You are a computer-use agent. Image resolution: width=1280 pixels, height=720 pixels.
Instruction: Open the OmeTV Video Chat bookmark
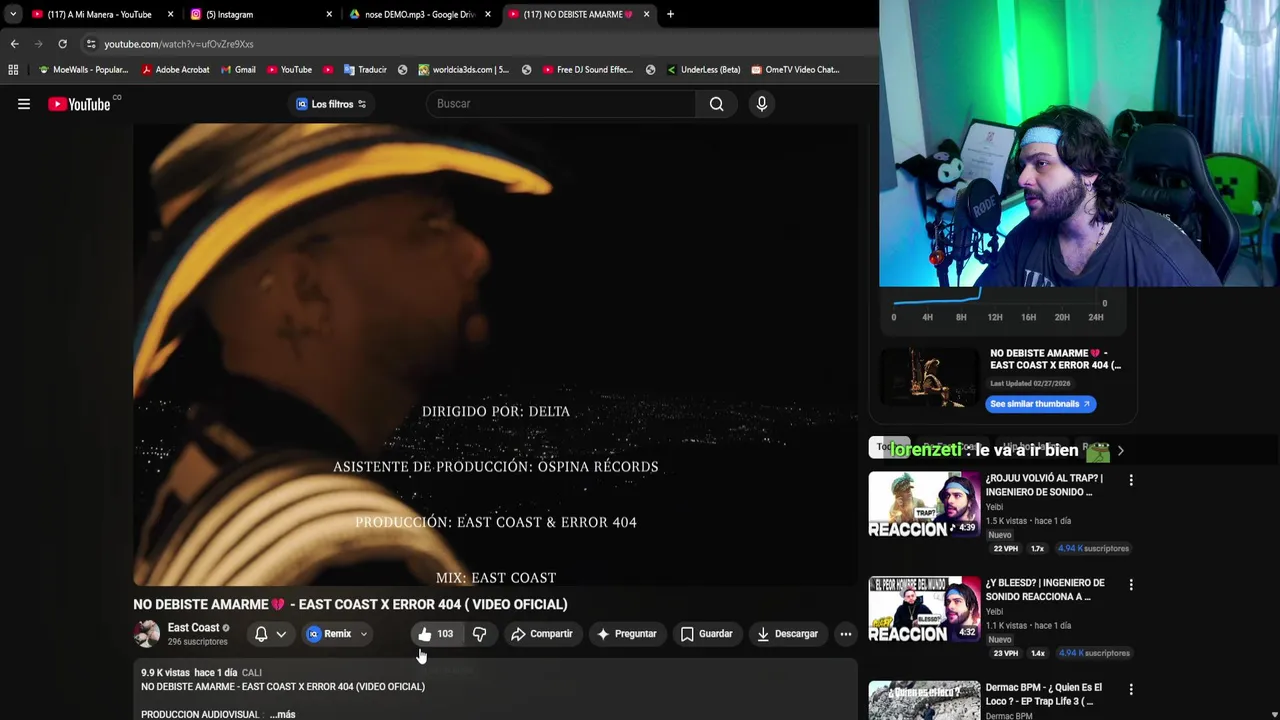click(796, 70)
